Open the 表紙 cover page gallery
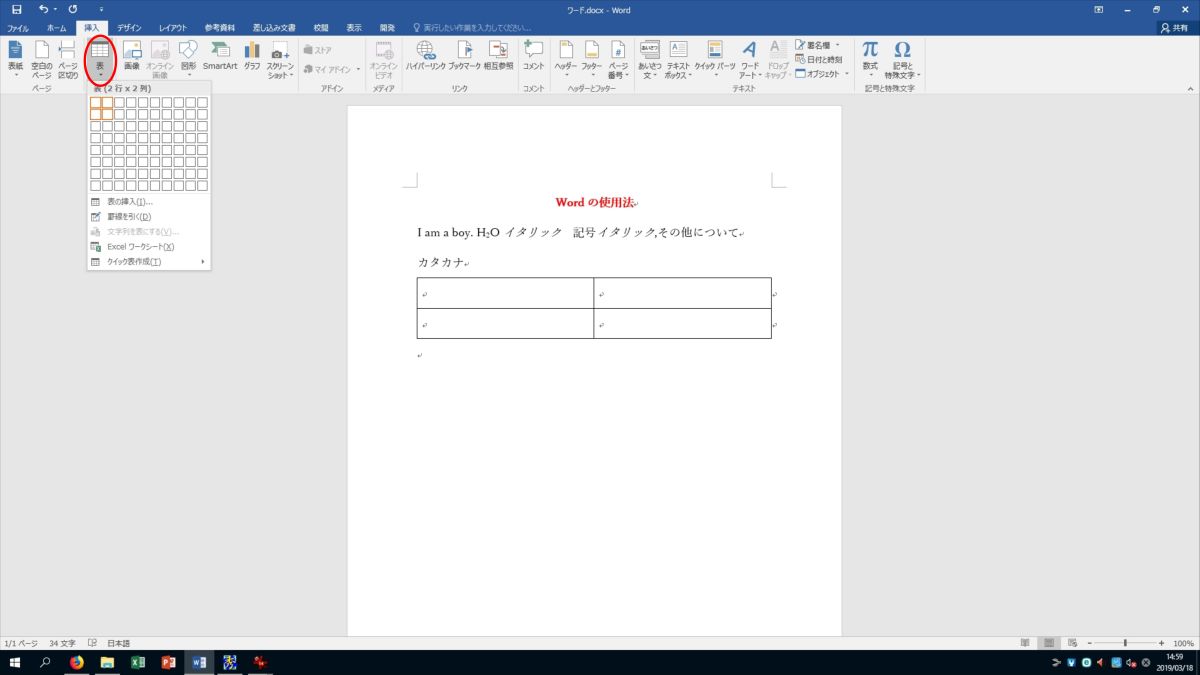Viewport: 1200px width, 675px height. pos(15,60)
